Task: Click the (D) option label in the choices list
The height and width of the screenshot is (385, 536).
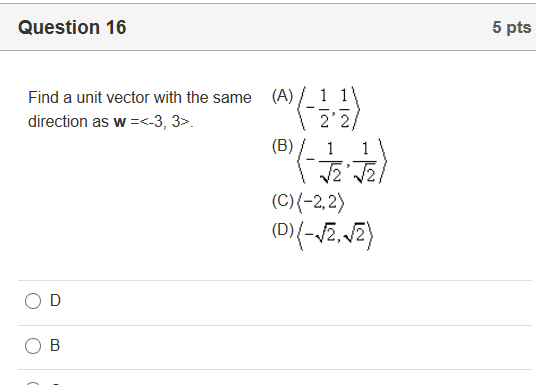Action: 283,230
